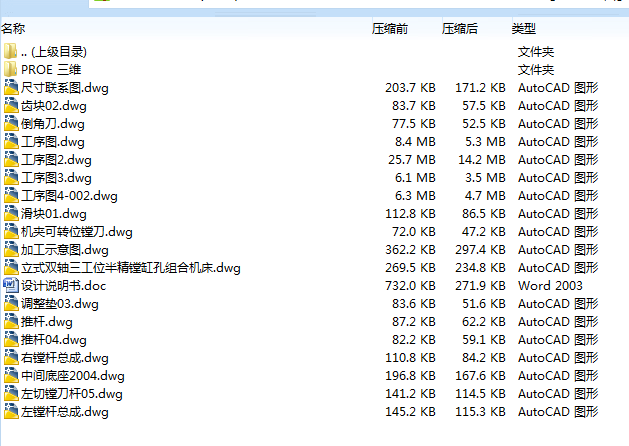The width and height of the screenshot is (629, 446).
Task: Click the 4.7 MB compressed size cell
Action: point(485,196)
